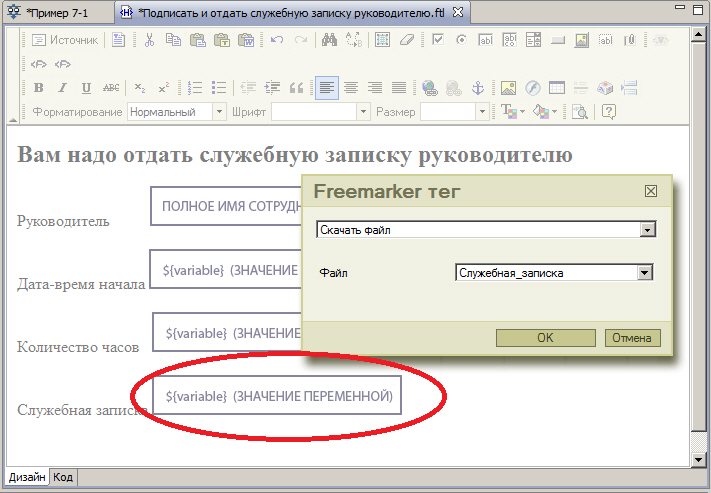The height and width of the screenshot is (493, 711).
Task: Switch to the Код tab
Action: point(63,478)
